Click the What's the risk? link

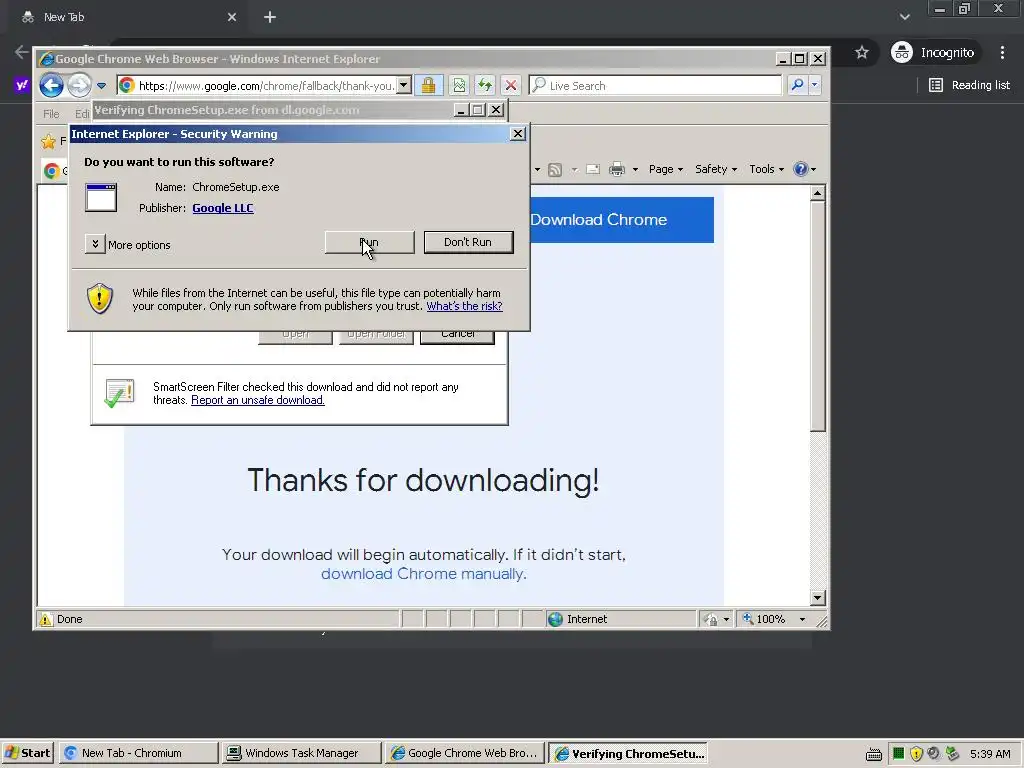coord(464,306)
